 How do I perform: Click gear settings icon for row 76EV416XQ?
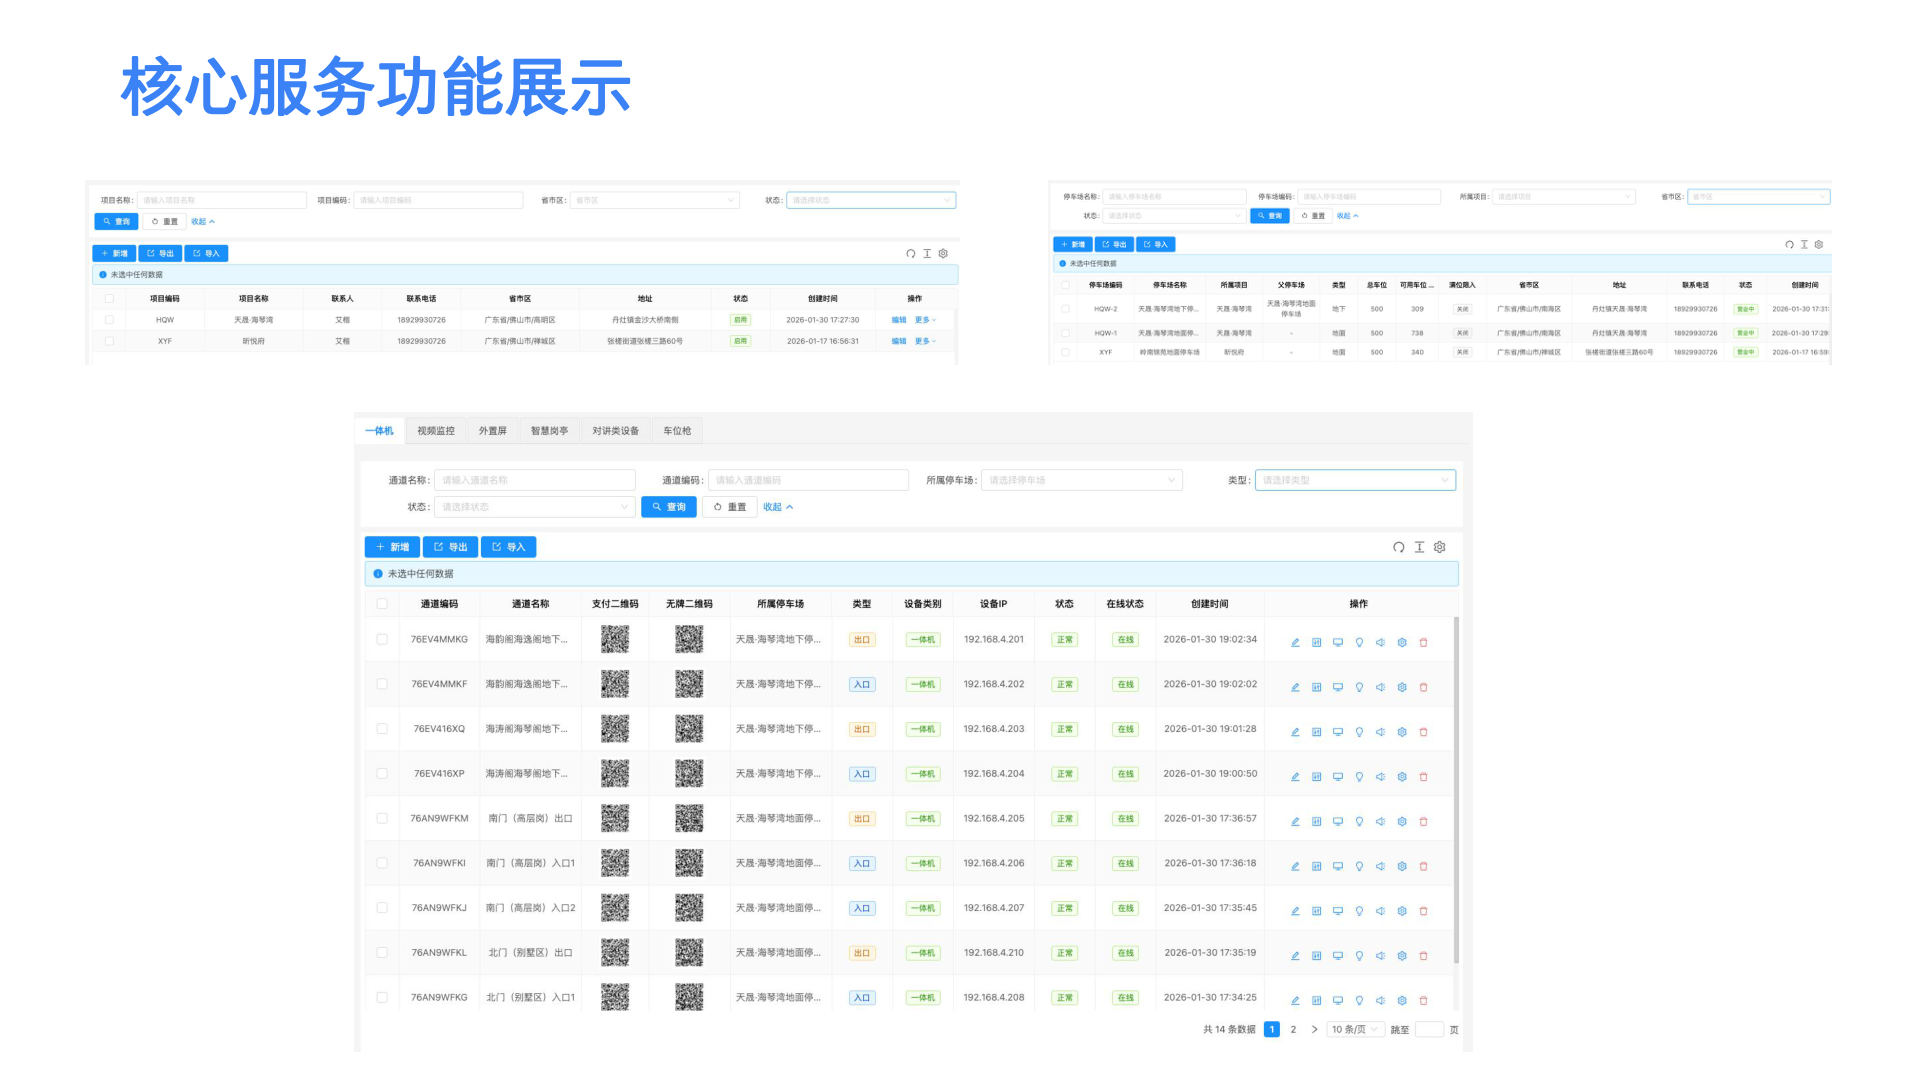(1402, 732)
